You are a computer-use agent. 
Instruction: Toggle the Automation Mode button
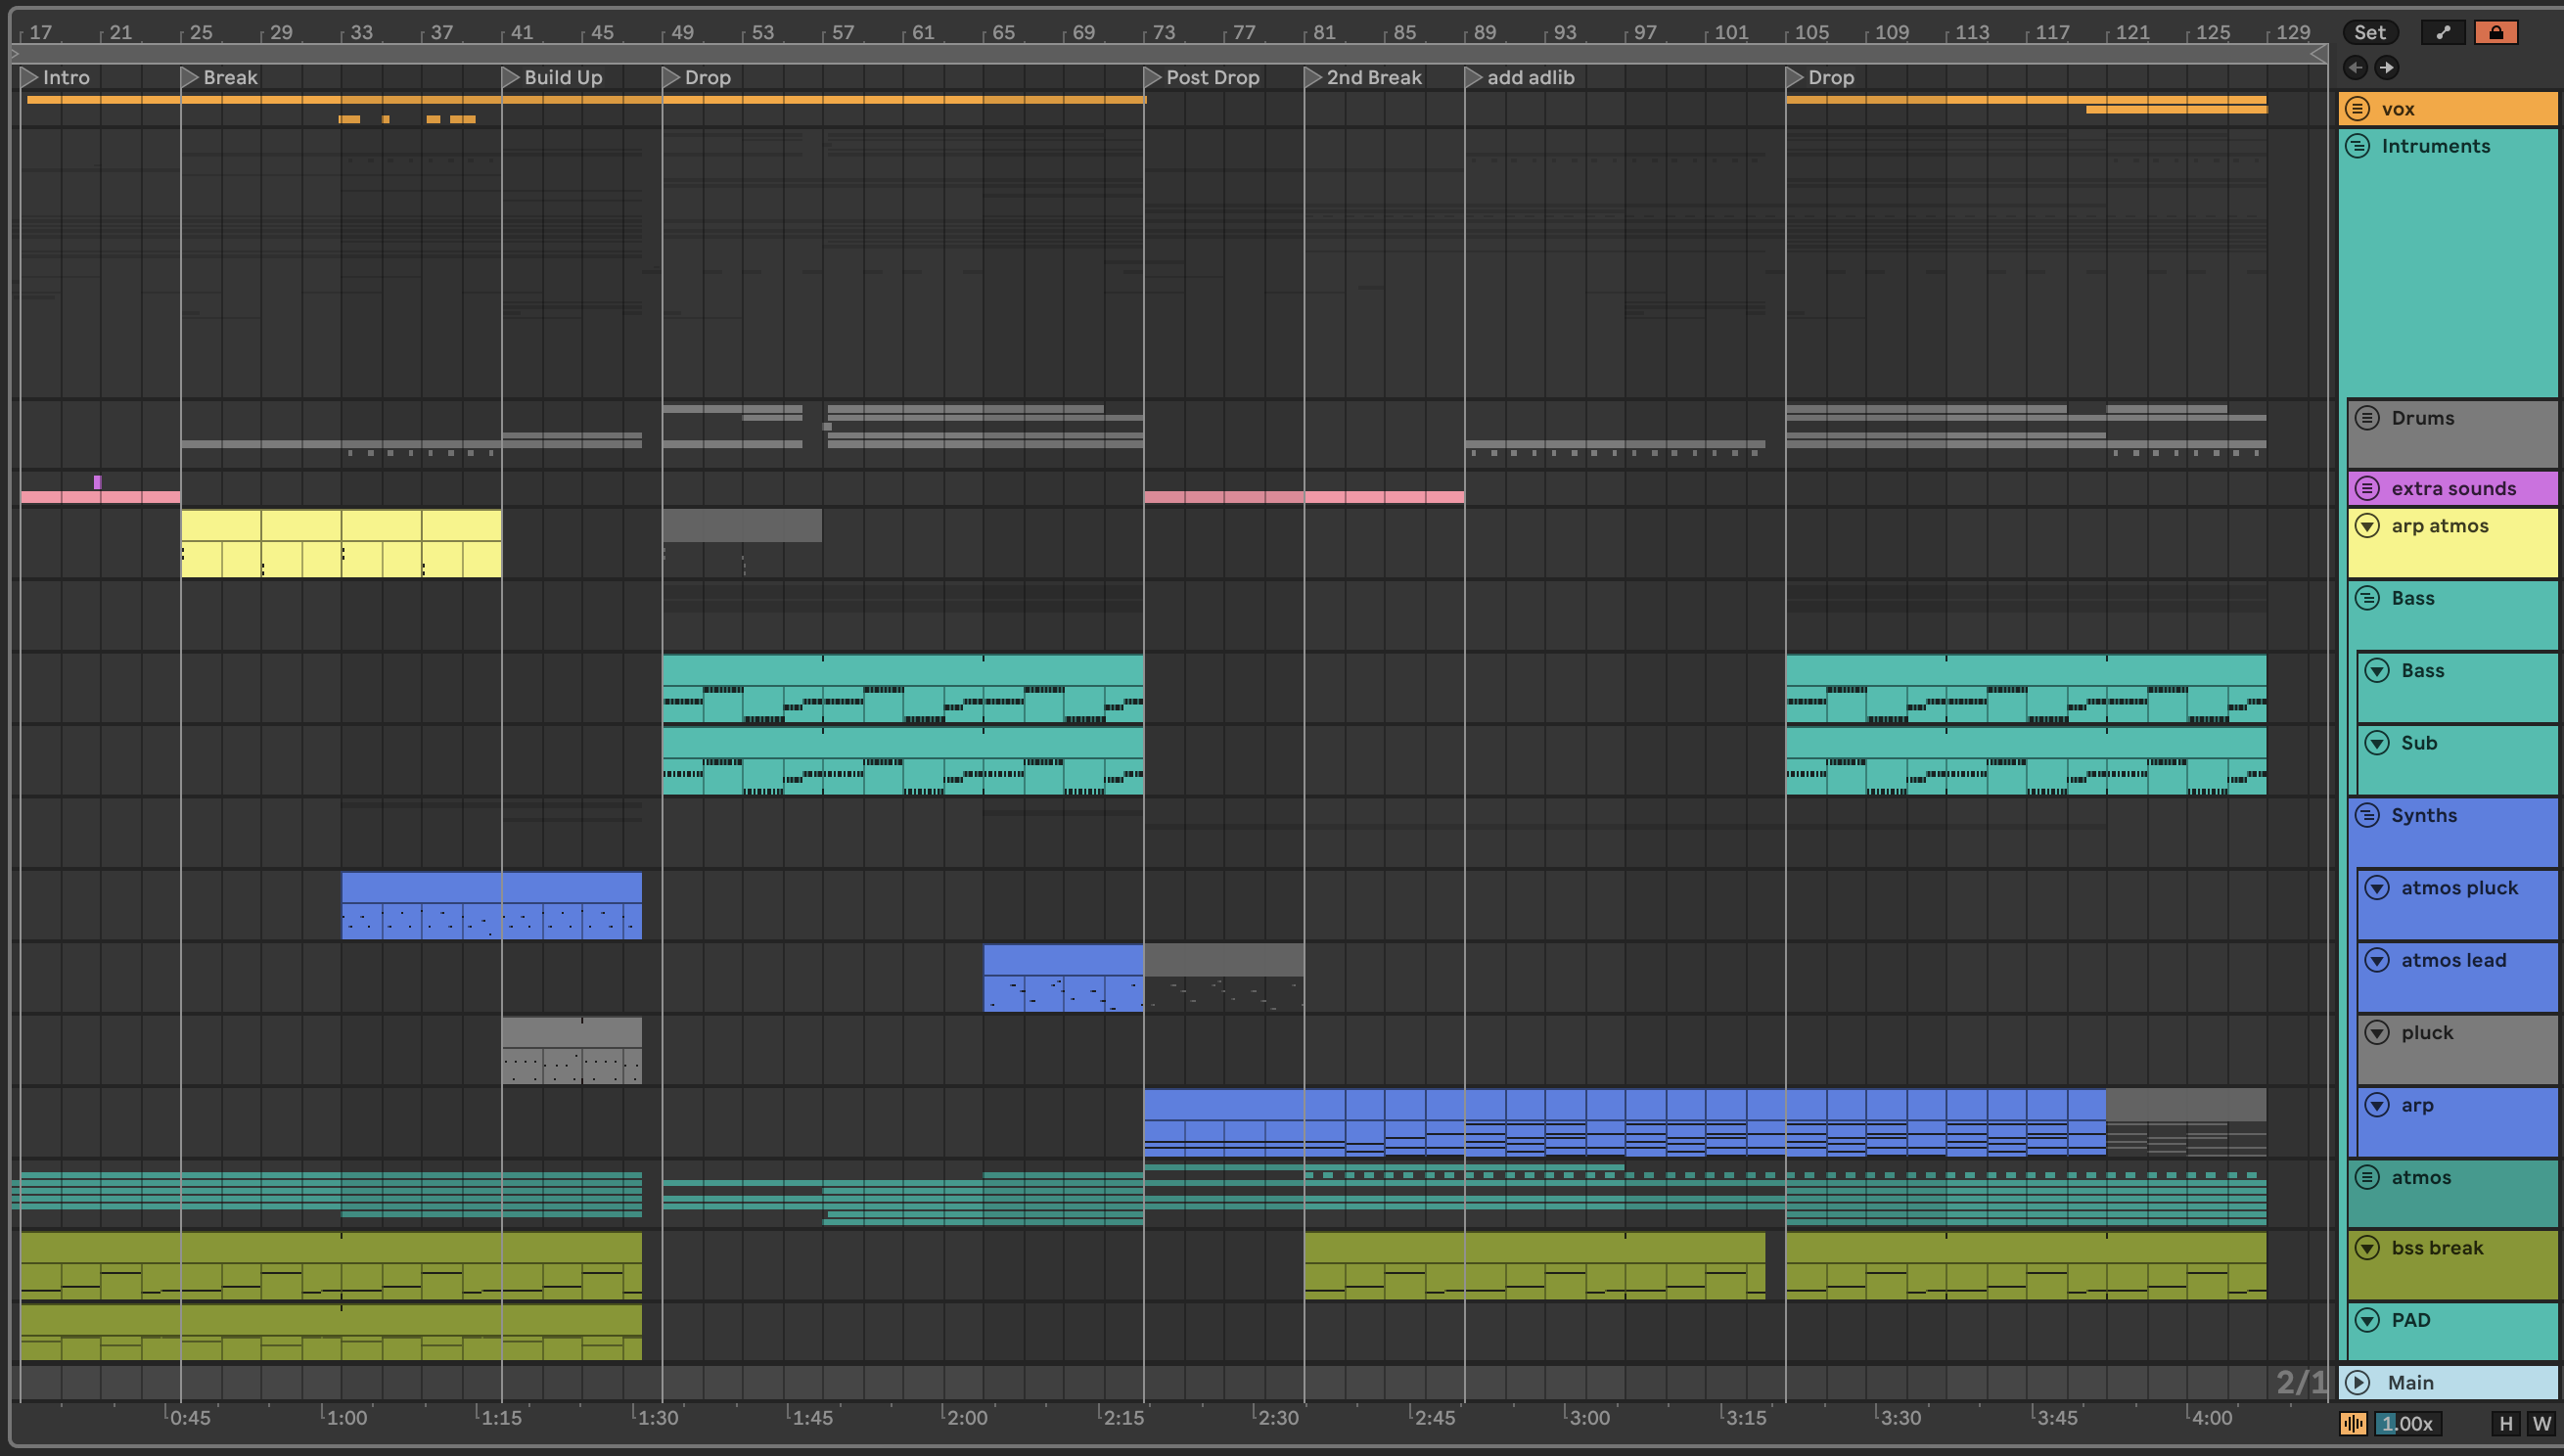tap(2442, 32)
